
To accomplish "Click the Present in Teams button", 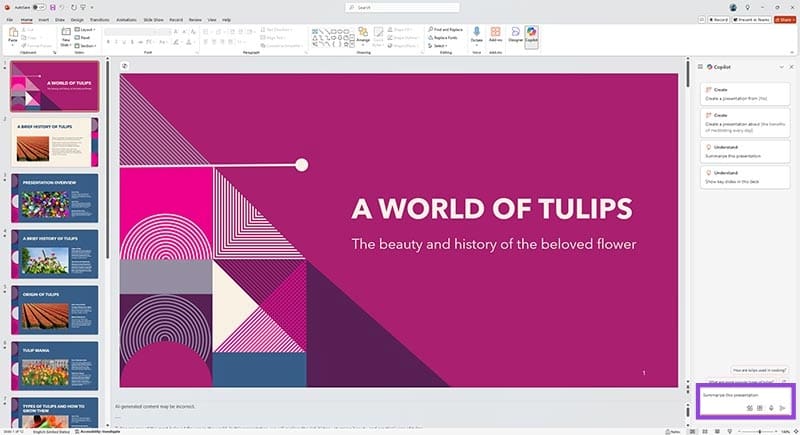I will pos(751,19).
